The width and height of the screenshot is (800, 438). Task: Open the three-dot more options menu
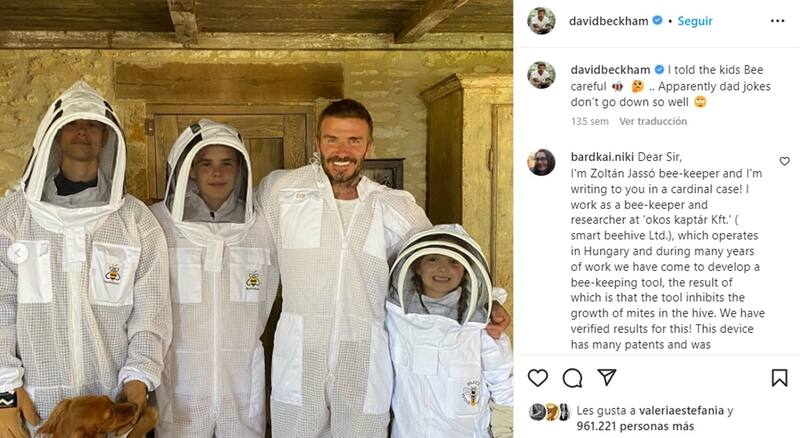click(778, 21)
